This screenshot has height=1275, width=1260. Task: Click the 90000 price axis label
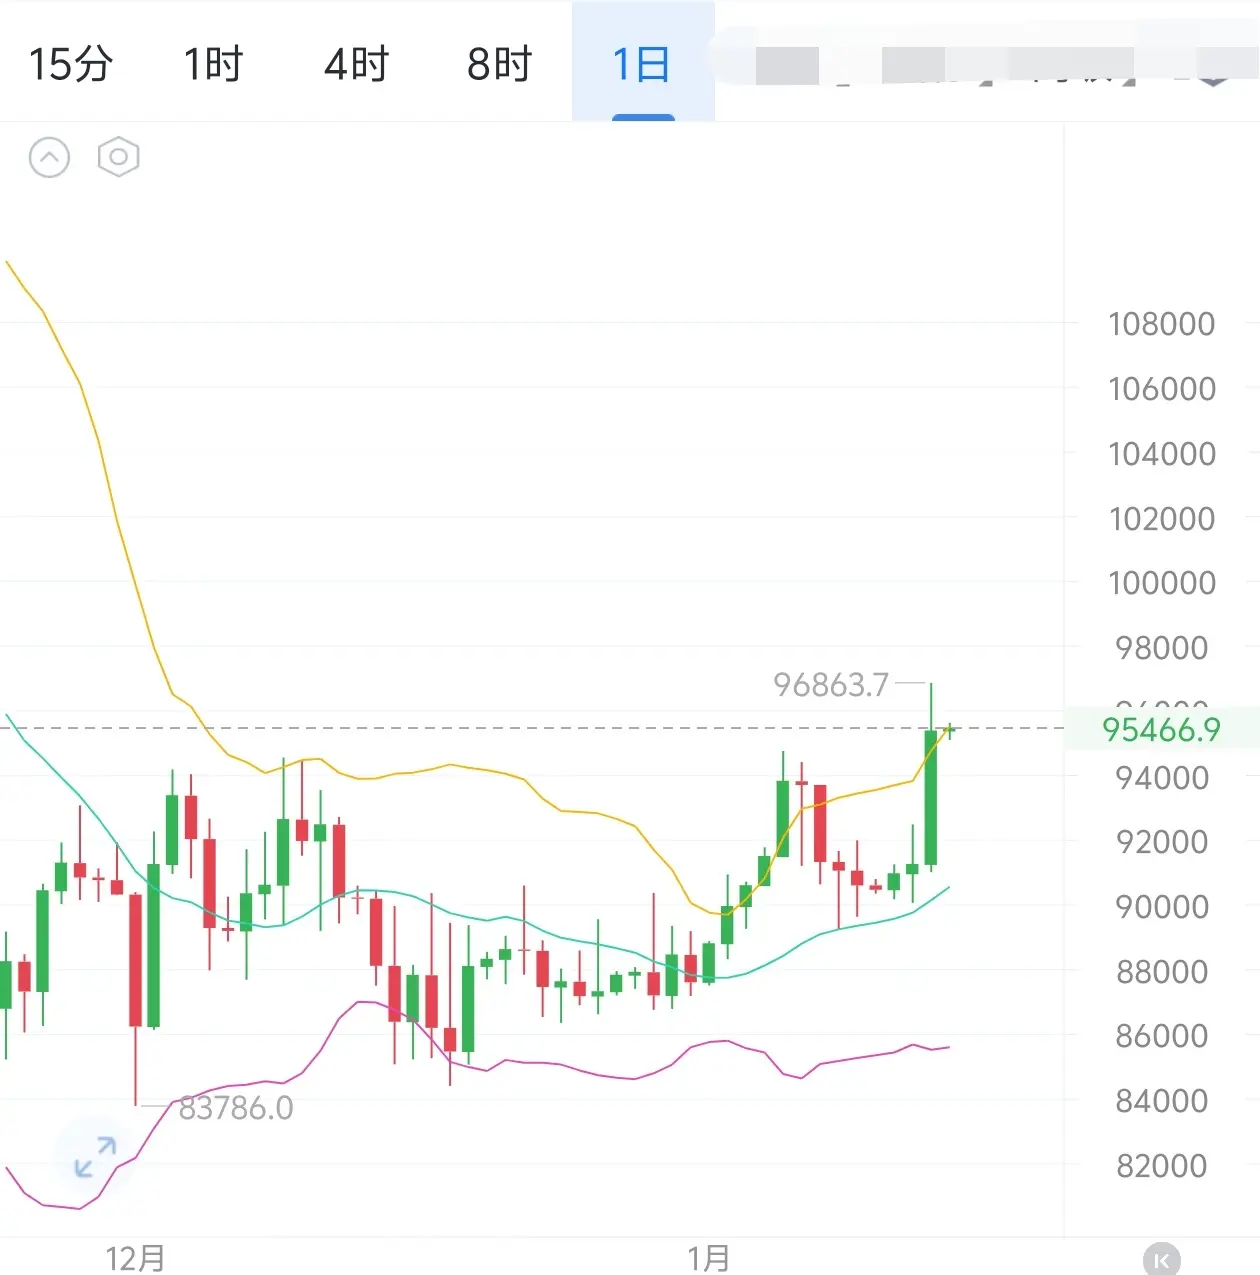[1162, 907]
